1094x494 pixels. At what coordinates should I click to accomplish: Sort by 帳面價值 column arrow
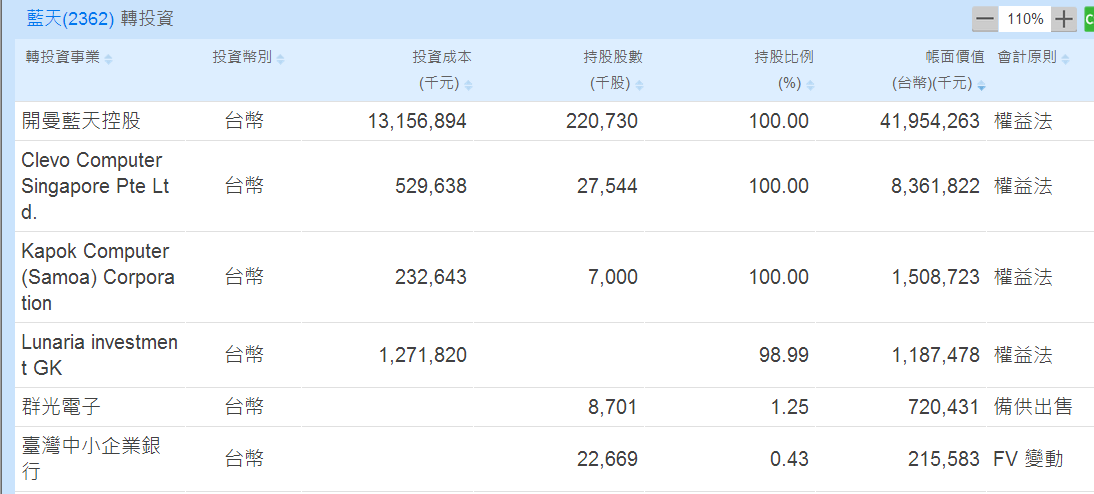(x=981, y=85)
